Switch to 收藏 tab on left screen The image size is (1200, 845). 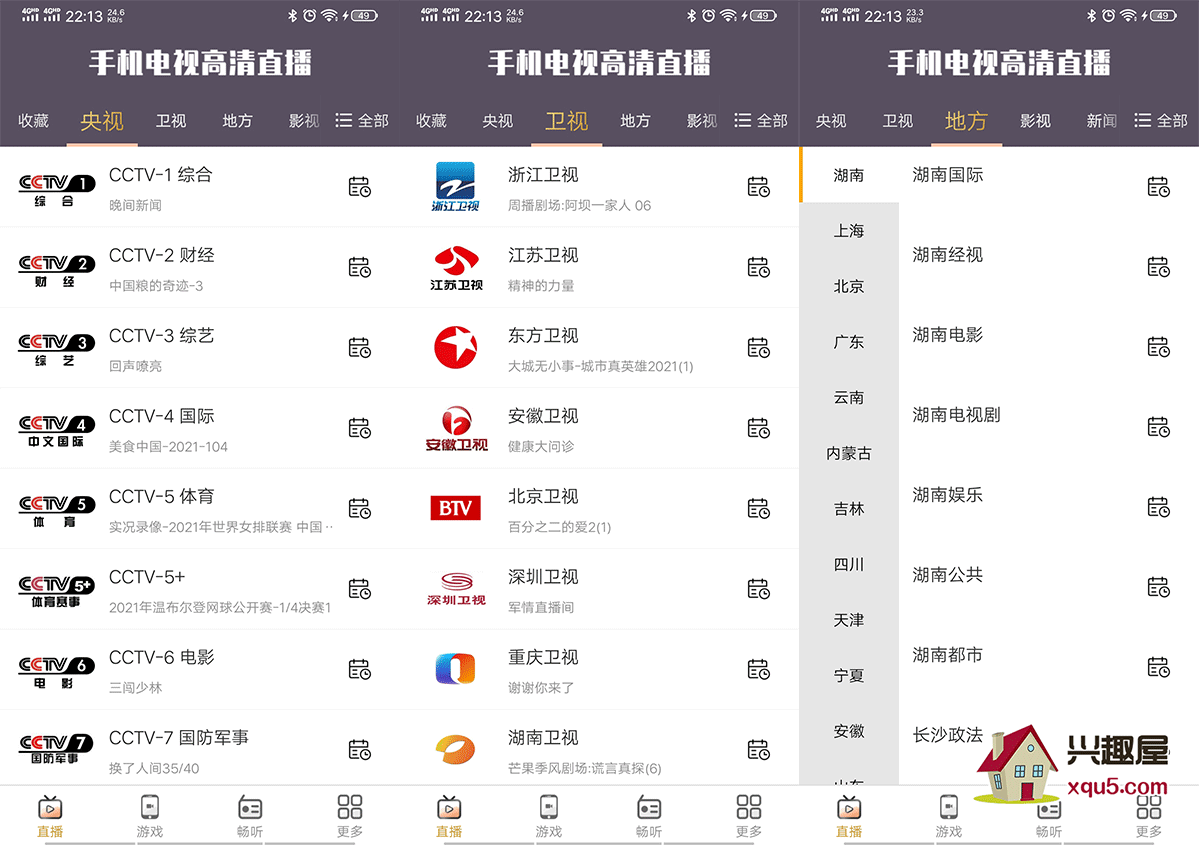(x=33, y=121)
